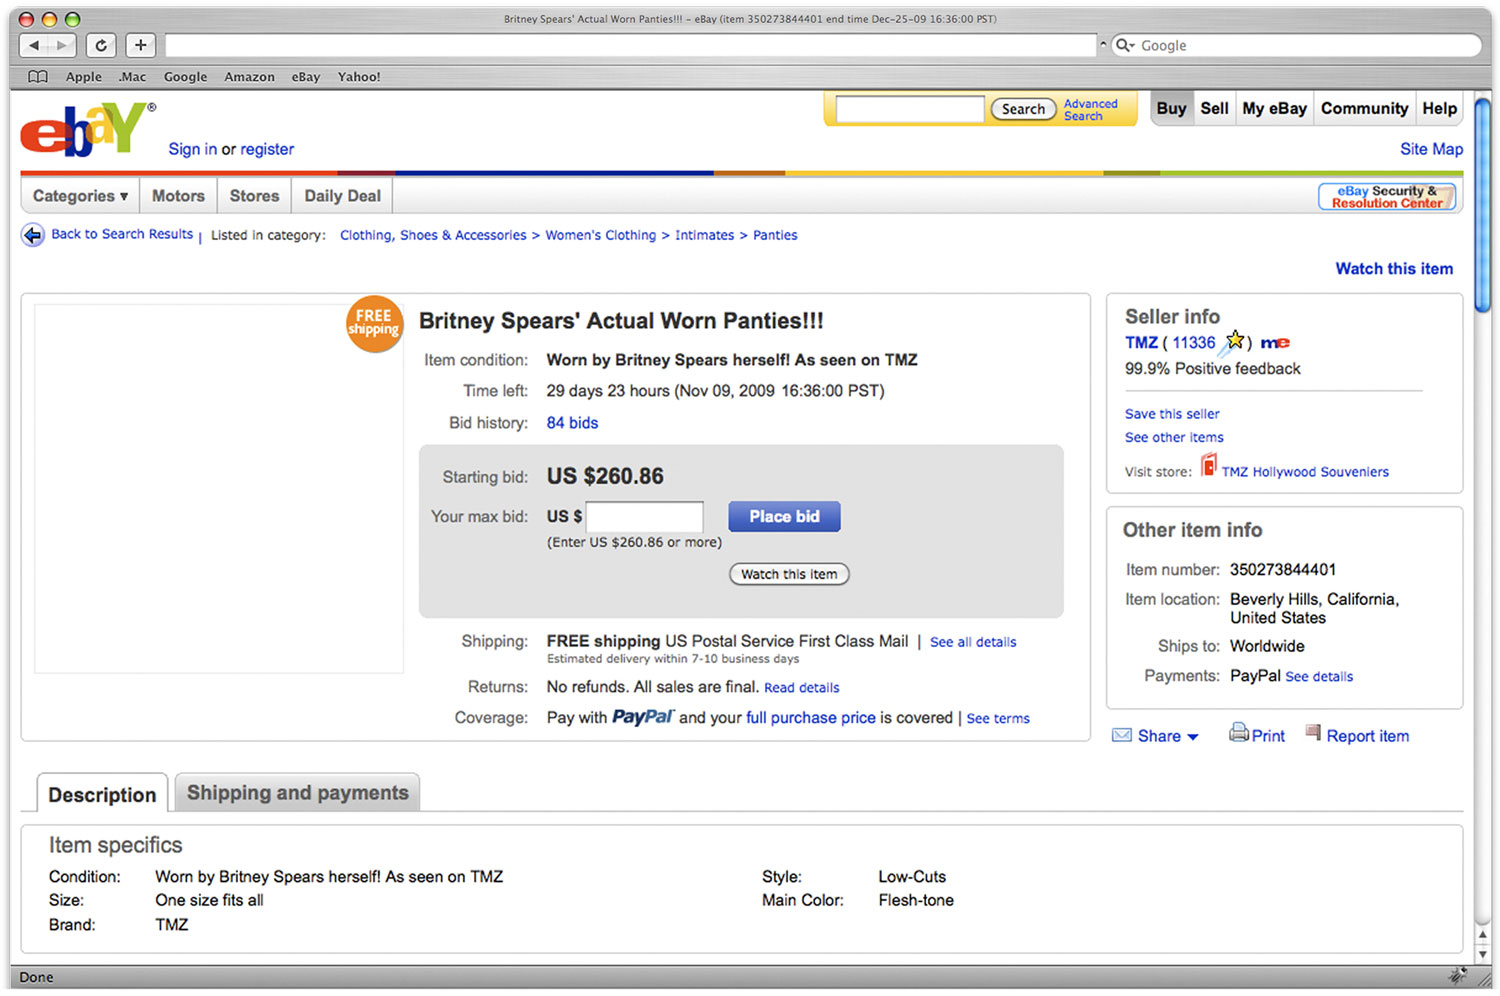
Task: Click the Safari address bar
Action: point(631,45)
